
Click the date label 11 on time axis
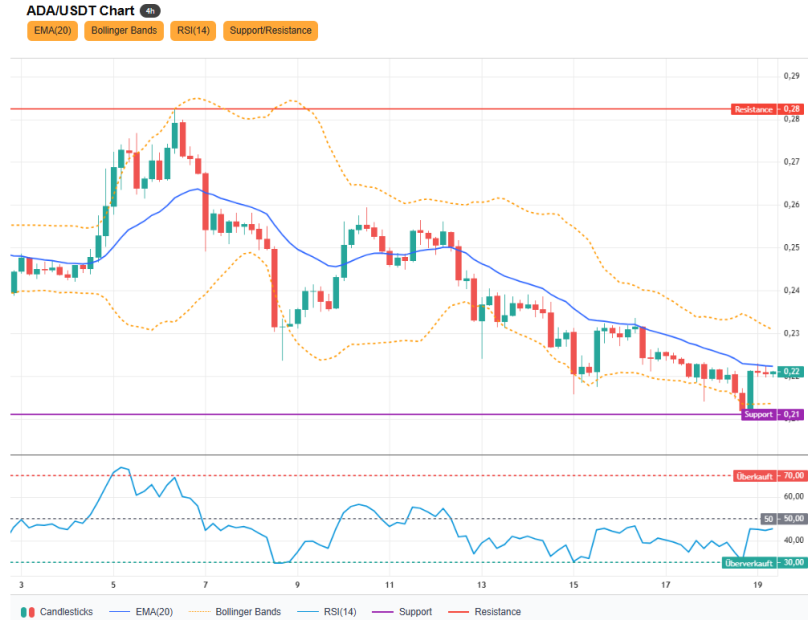pos(390,585)
